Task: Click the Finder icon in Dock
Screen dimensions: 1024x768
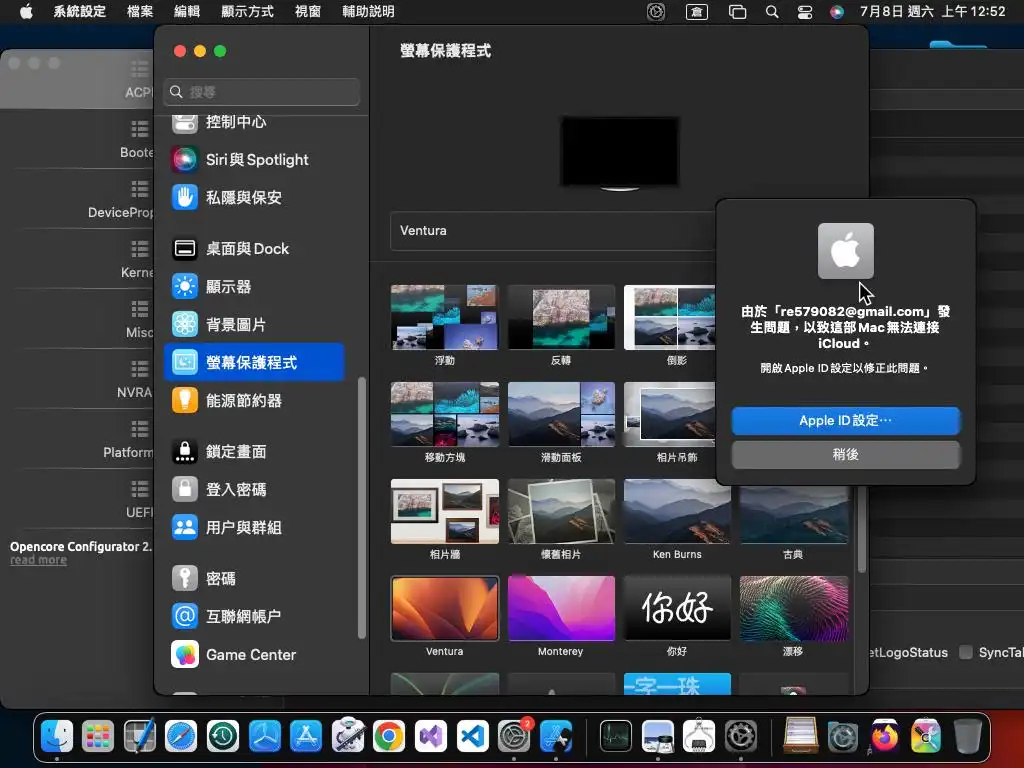Action: tap(57, 736)
